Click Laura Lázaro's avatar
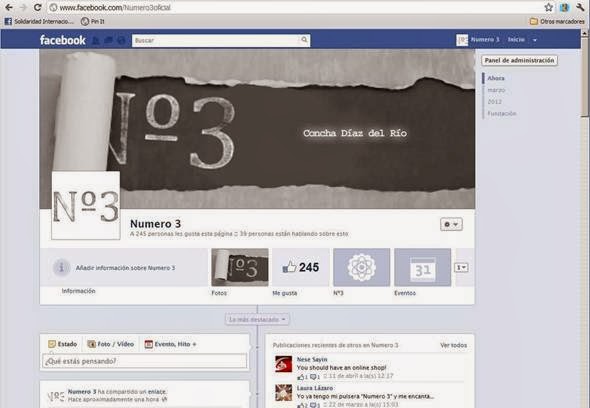The width and height of the screenshot is (590, 408). [x=283, y=393]
